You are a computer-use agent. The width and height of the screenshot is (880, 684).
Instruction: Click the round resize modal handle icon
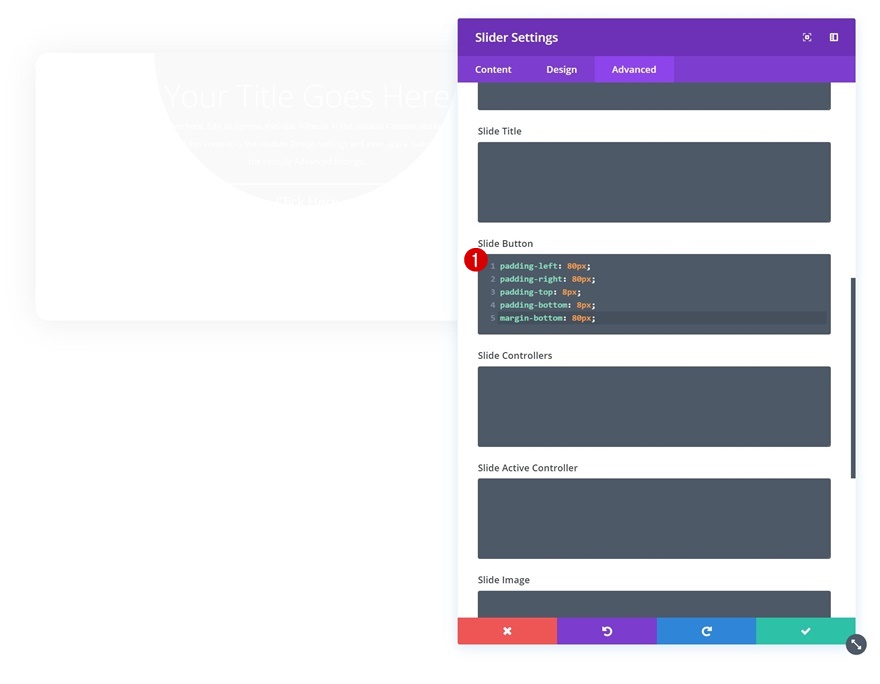click(856, 645)
